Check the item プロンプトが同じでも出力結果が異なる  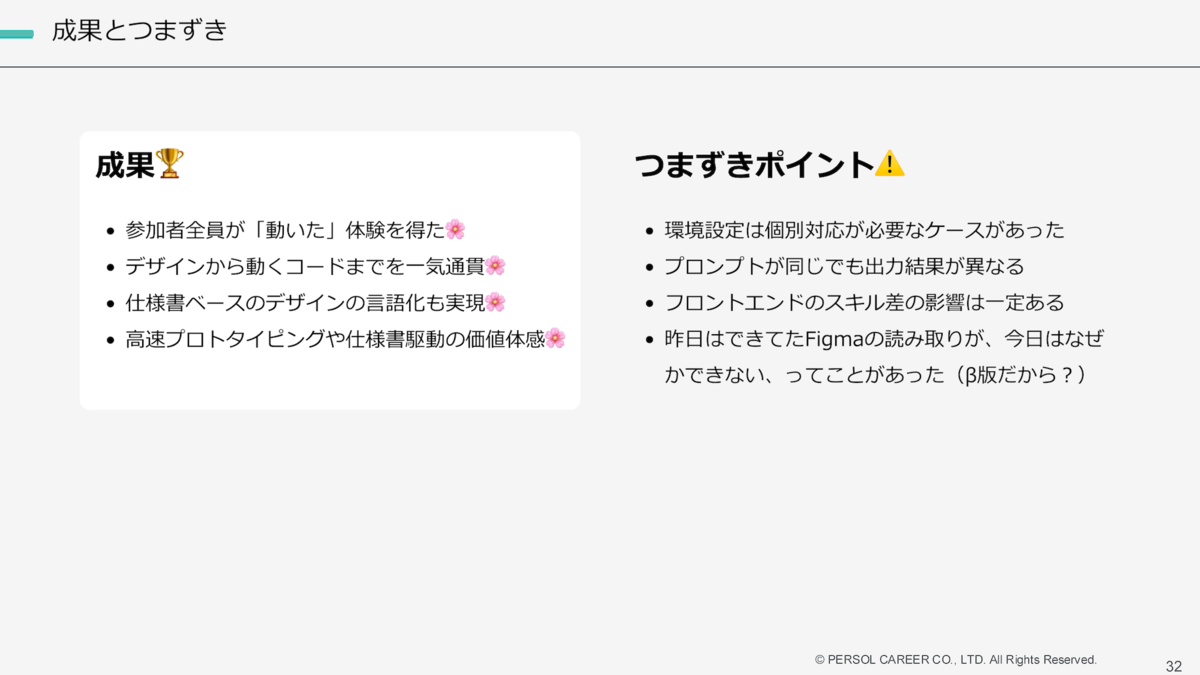pos(840,266)
